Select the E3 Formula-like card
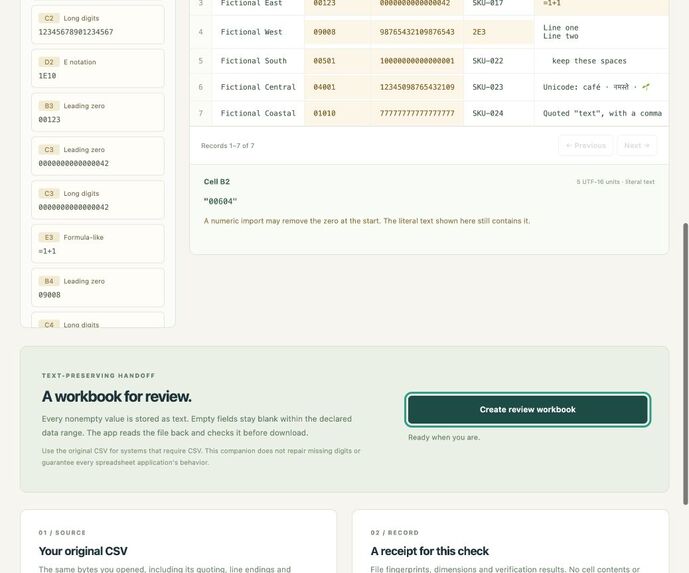The width and height of the screenshot is (689, 573). [x=98, y=244]
